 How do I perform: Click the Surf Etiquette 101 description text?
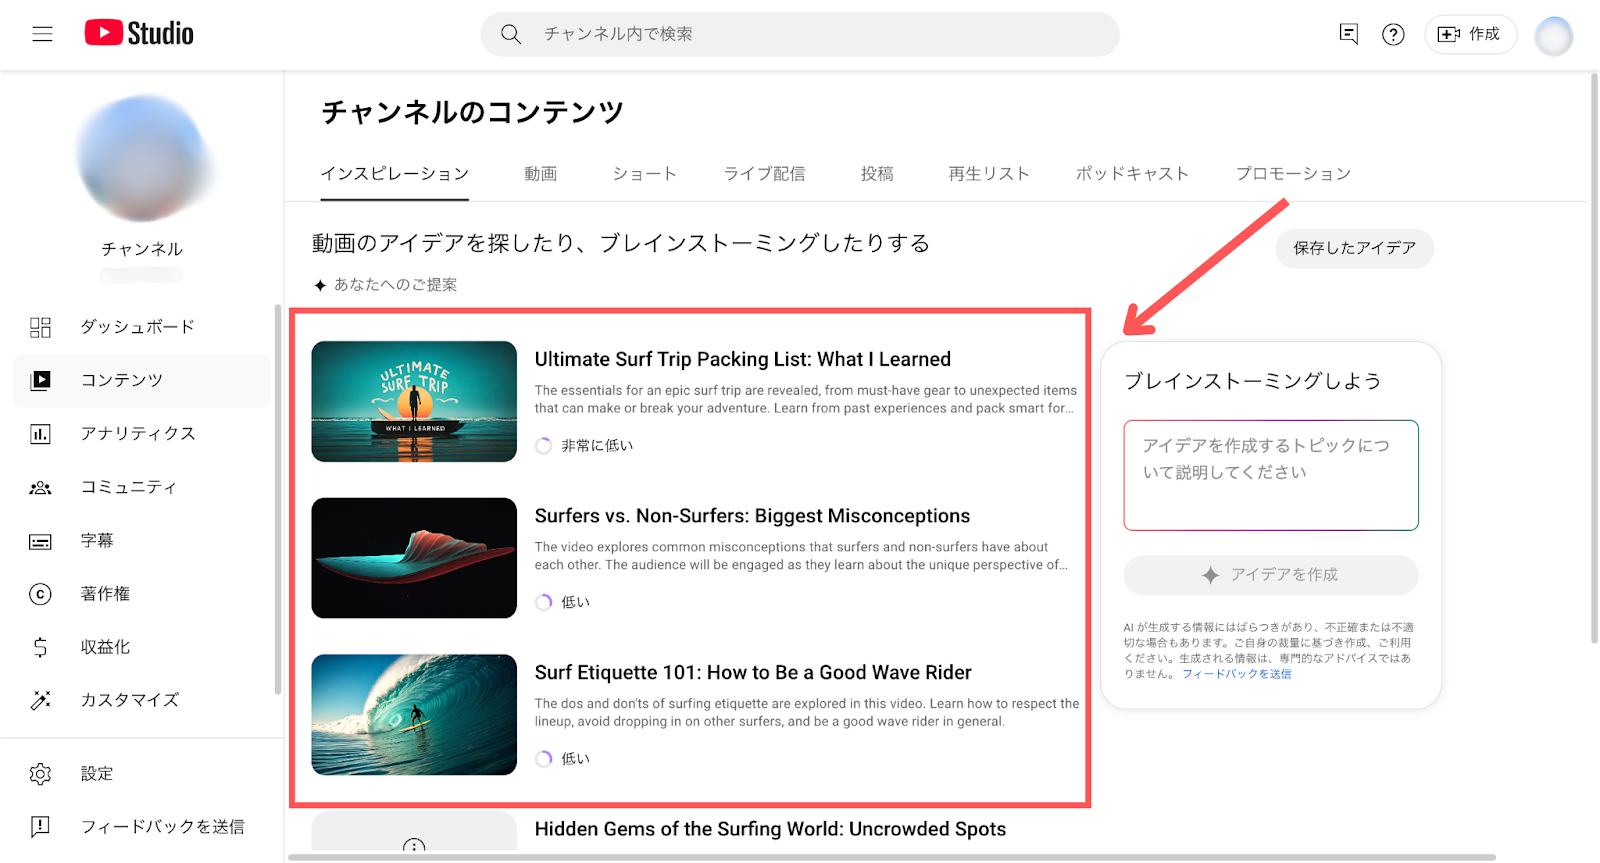[807, 713]
